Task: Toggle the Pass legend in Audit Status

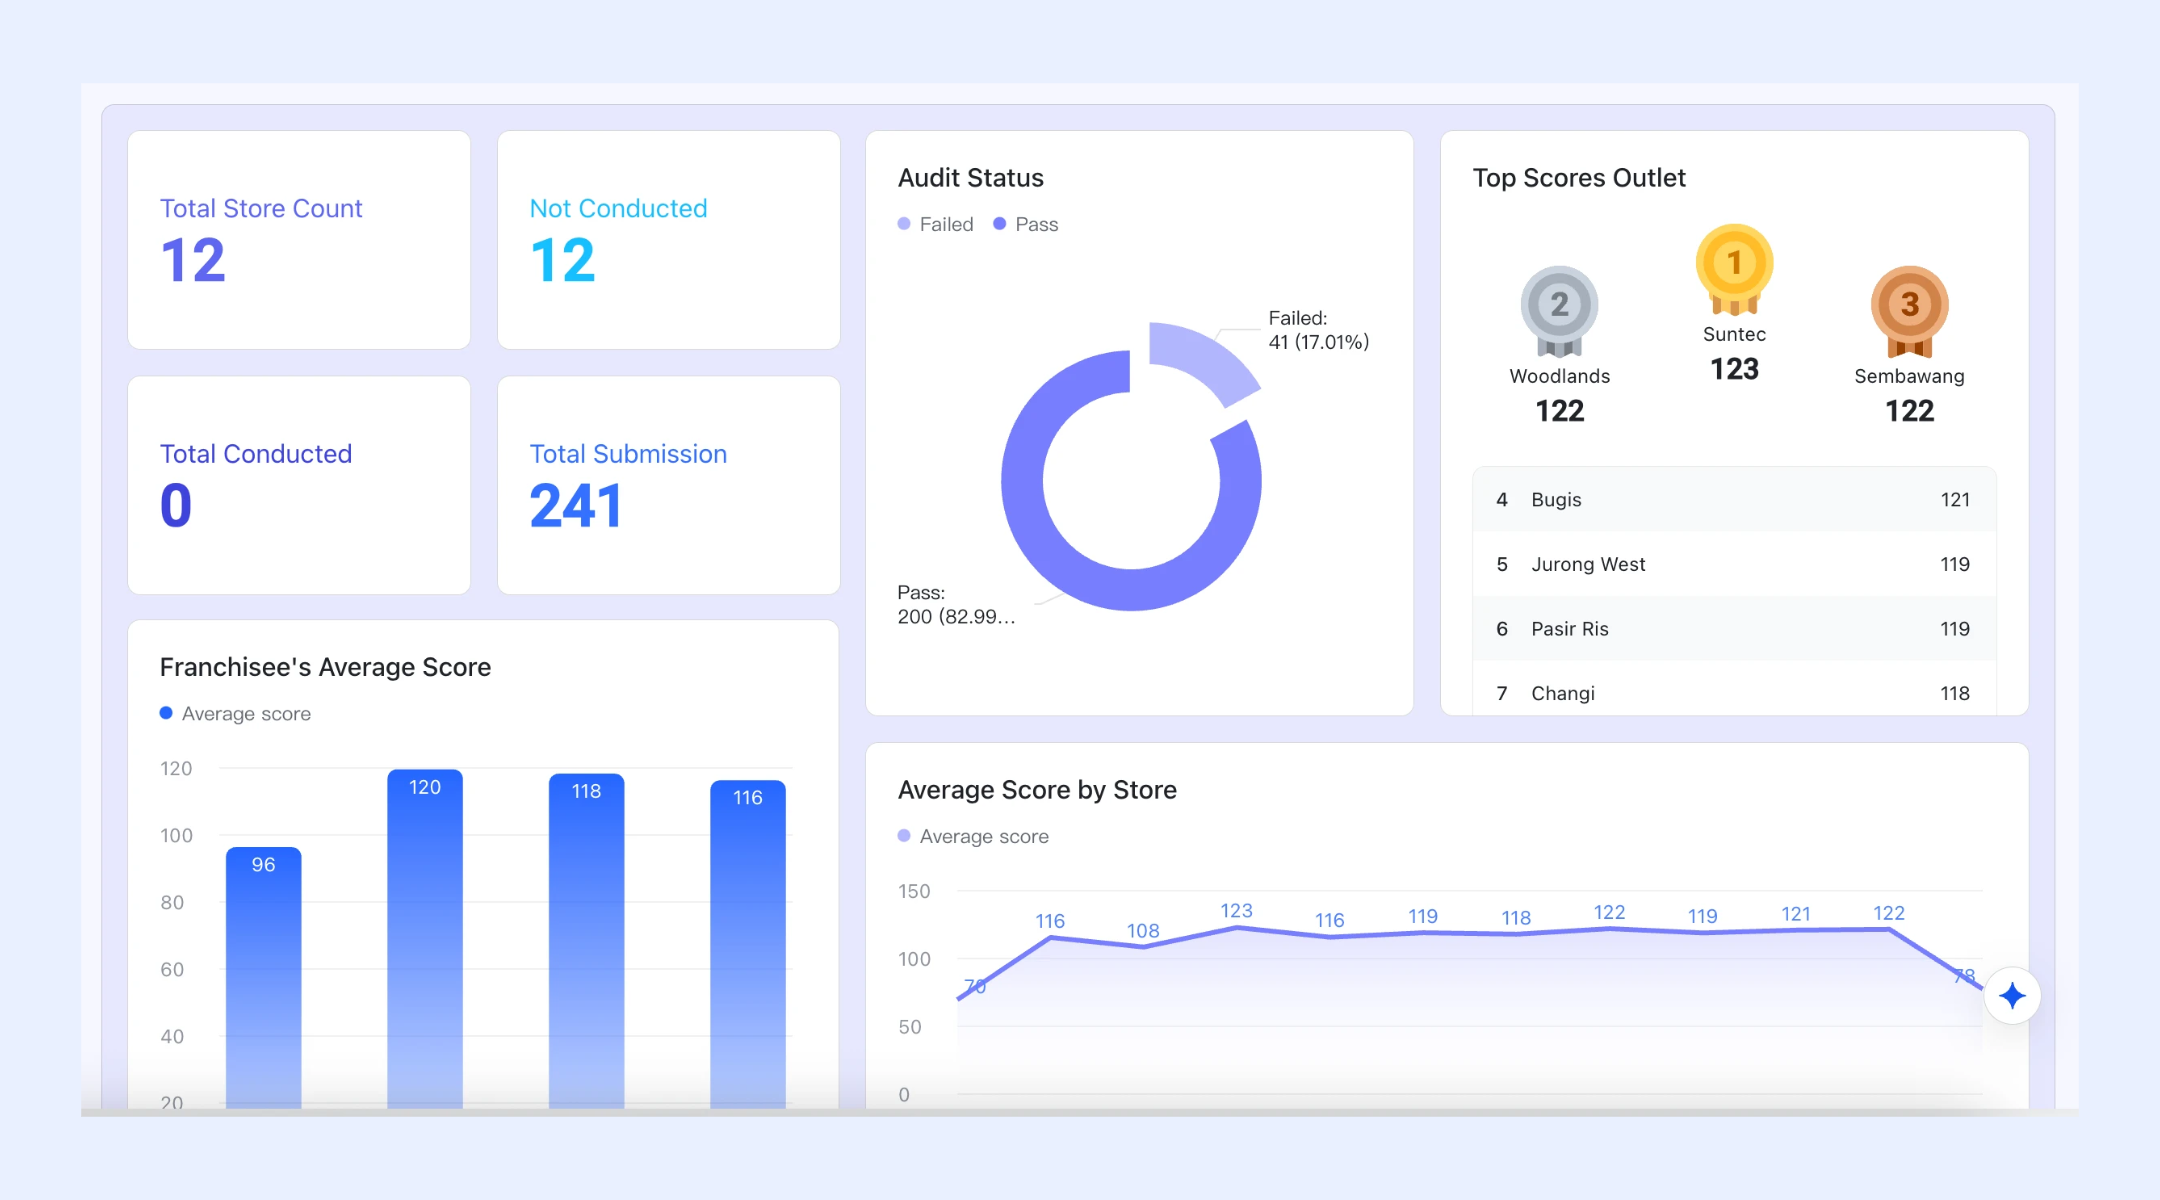Action: 1026,224
